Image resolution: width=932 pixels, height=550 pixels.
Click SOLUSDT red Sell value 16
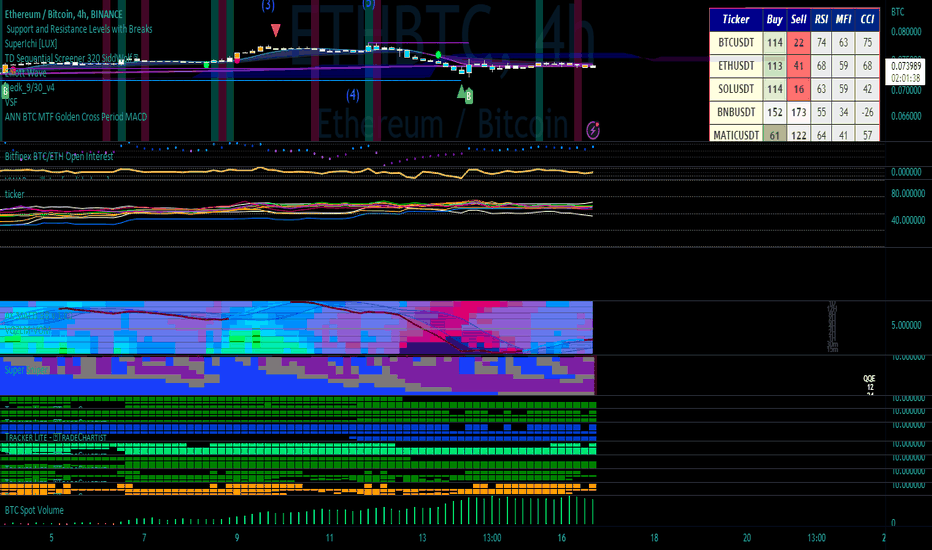click(798, 89)
